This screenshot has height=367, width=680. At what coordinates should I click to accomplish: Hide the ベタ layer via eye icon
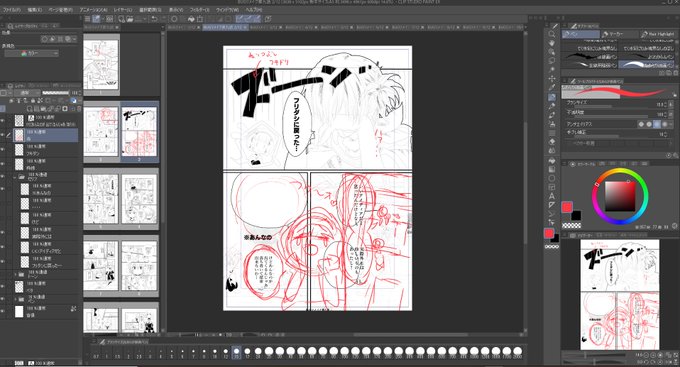pos(3,286)
